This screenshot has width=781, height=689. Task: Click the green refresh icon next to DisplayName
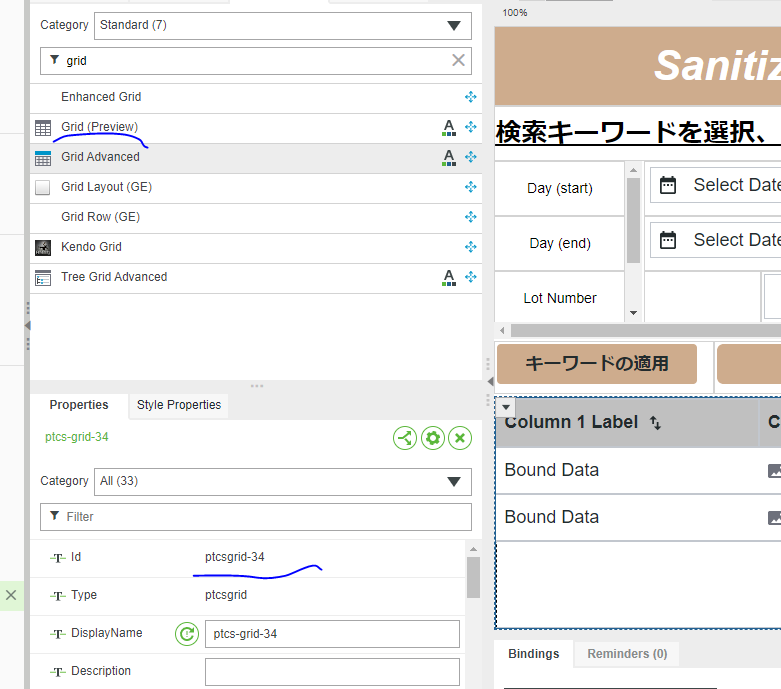tap(186, 633)
